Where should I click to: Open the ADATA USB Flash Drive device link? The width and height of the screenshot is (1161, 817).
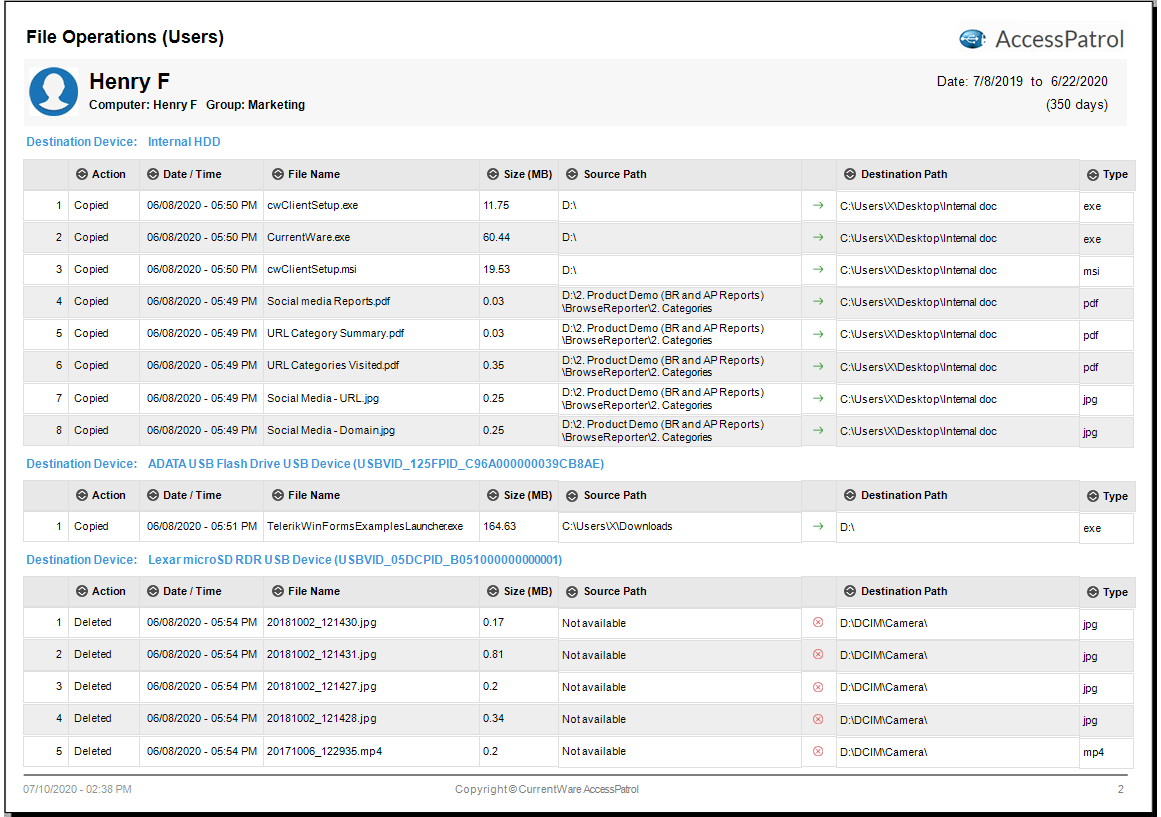click(375, 464)
